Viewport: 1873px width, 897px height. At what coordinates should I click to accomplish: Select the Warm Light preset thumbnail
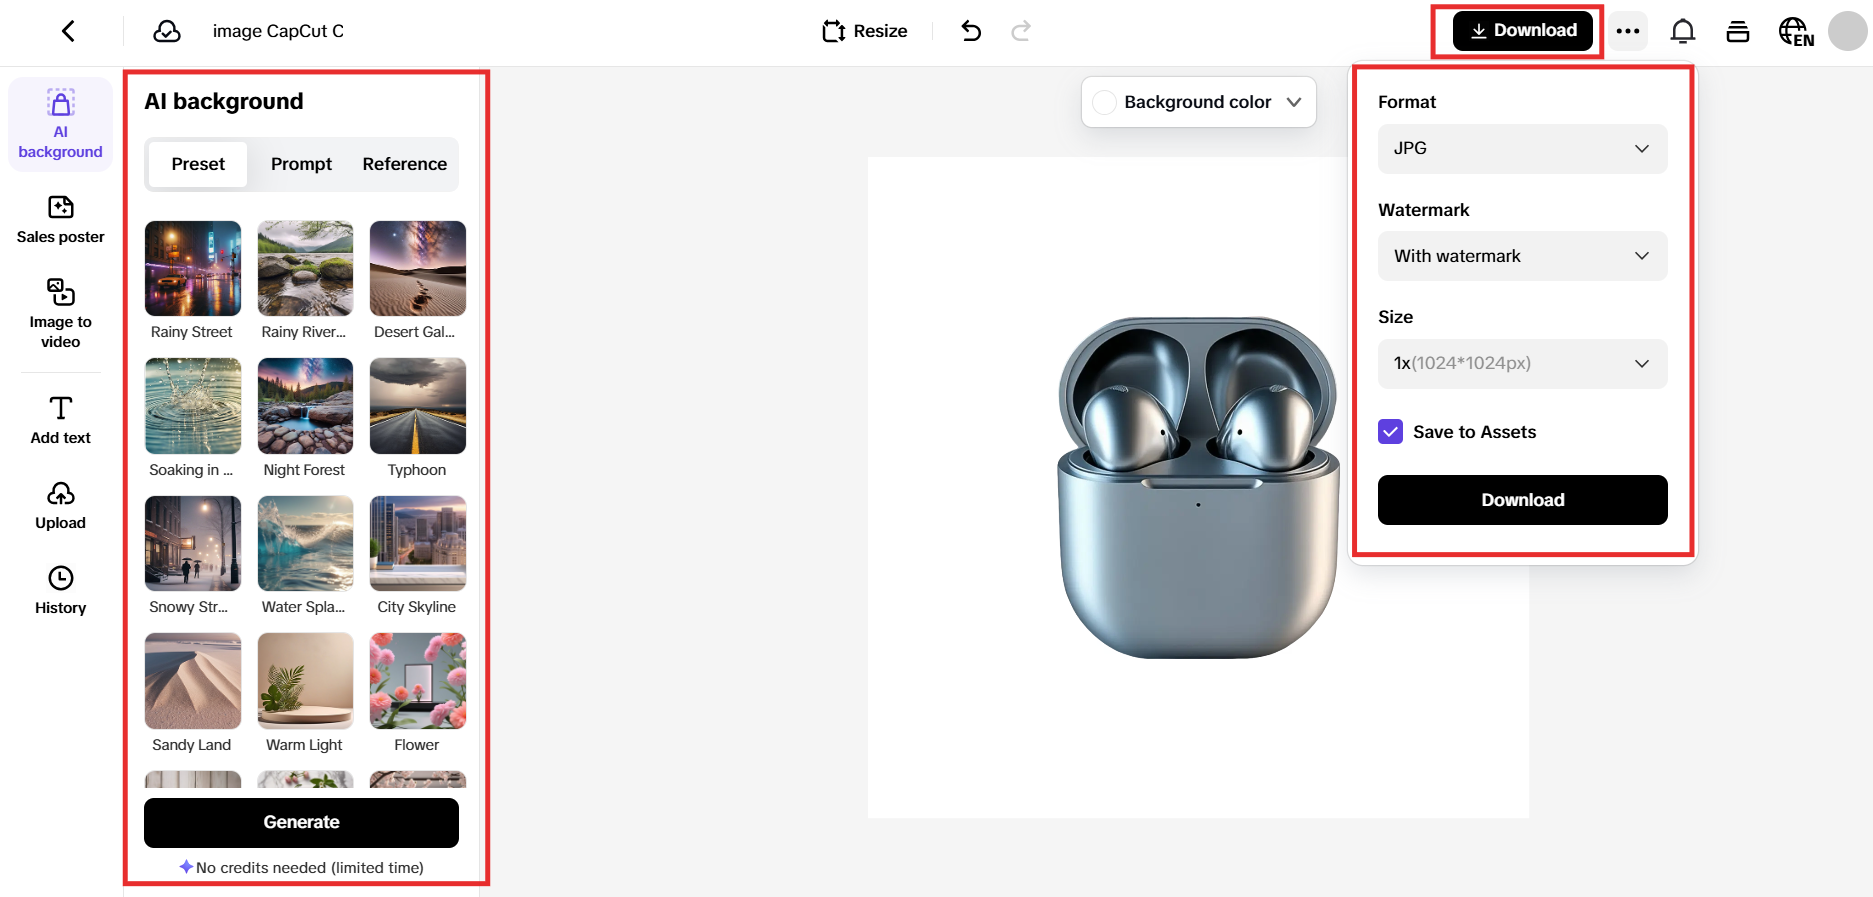[305, 681]
